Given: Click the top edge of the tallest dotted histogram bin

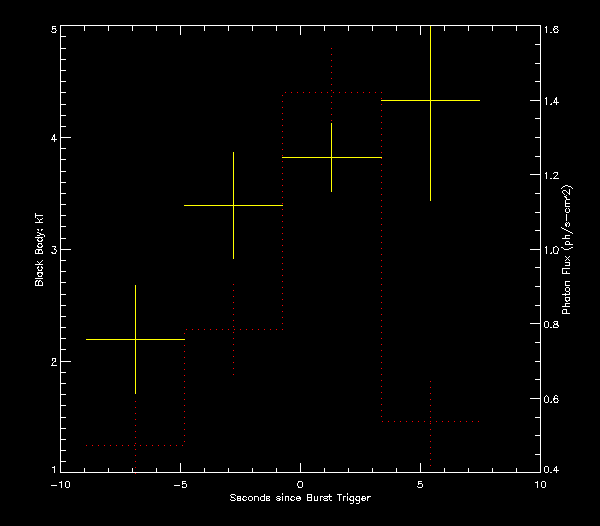Looking at the screenshot, I should (331, 93).
